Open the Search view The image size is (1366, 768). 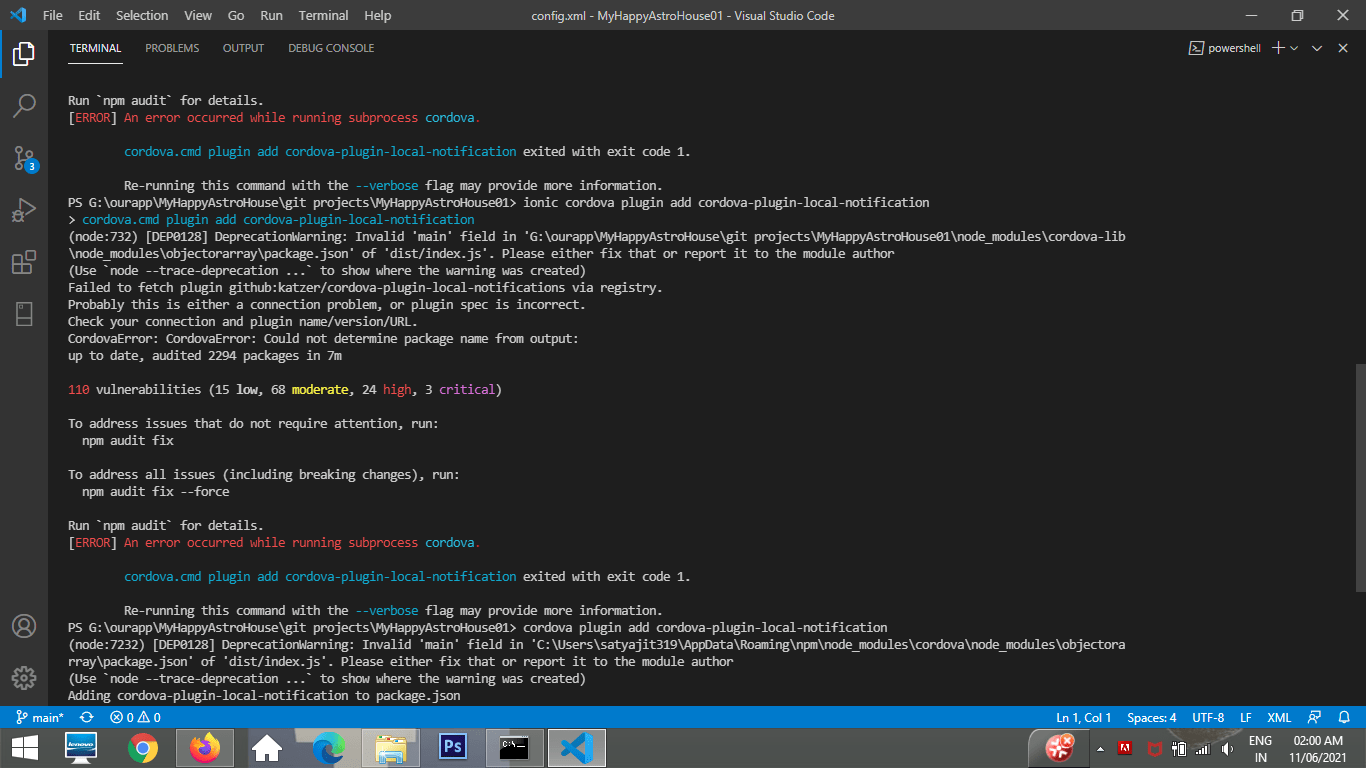[x=24, y=103]
